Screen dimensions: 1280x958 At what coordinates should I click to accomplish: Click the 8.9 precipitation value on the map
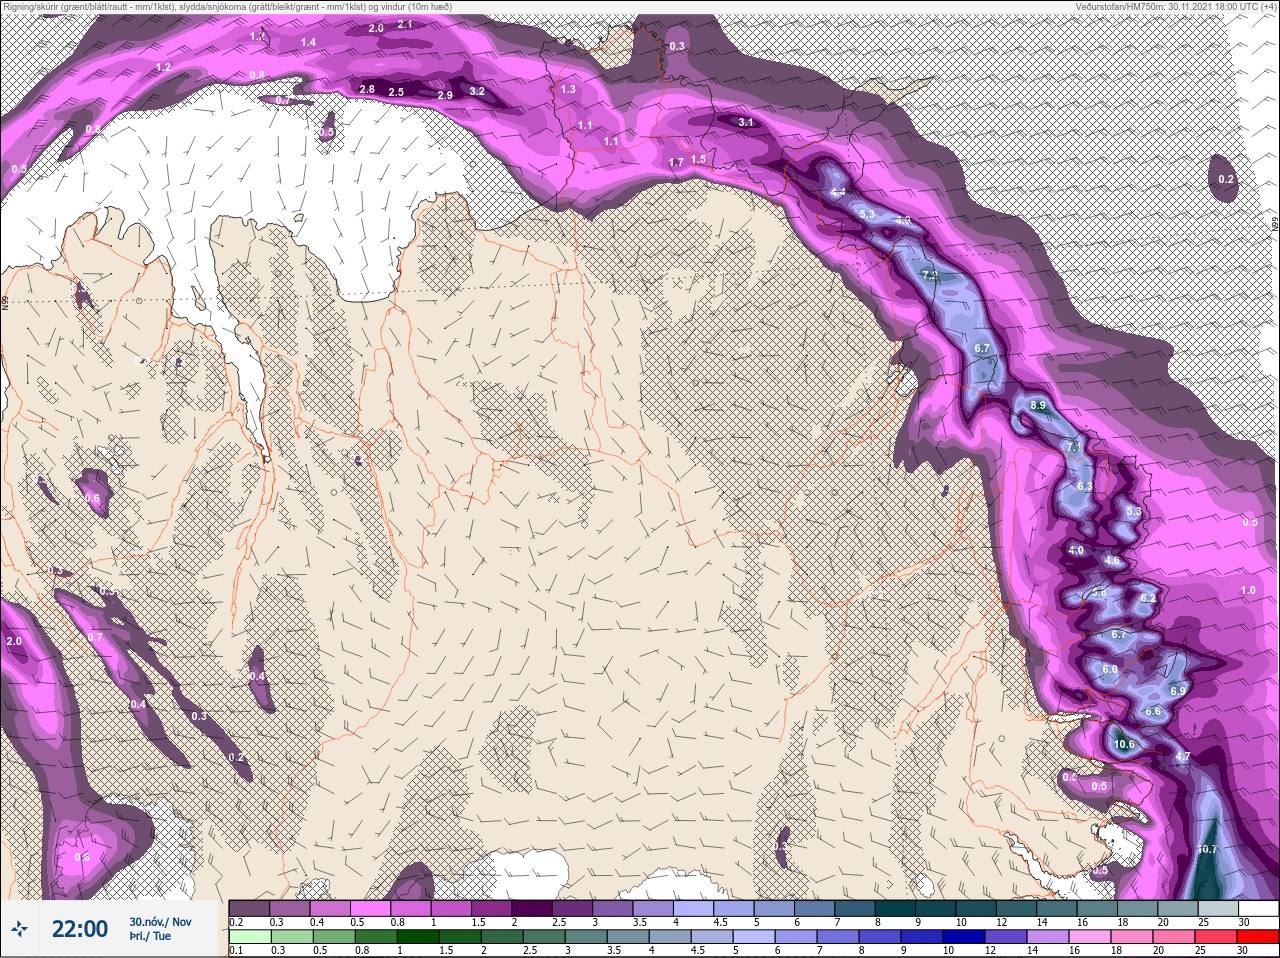pyautogui.click(x=1037, y=405)
